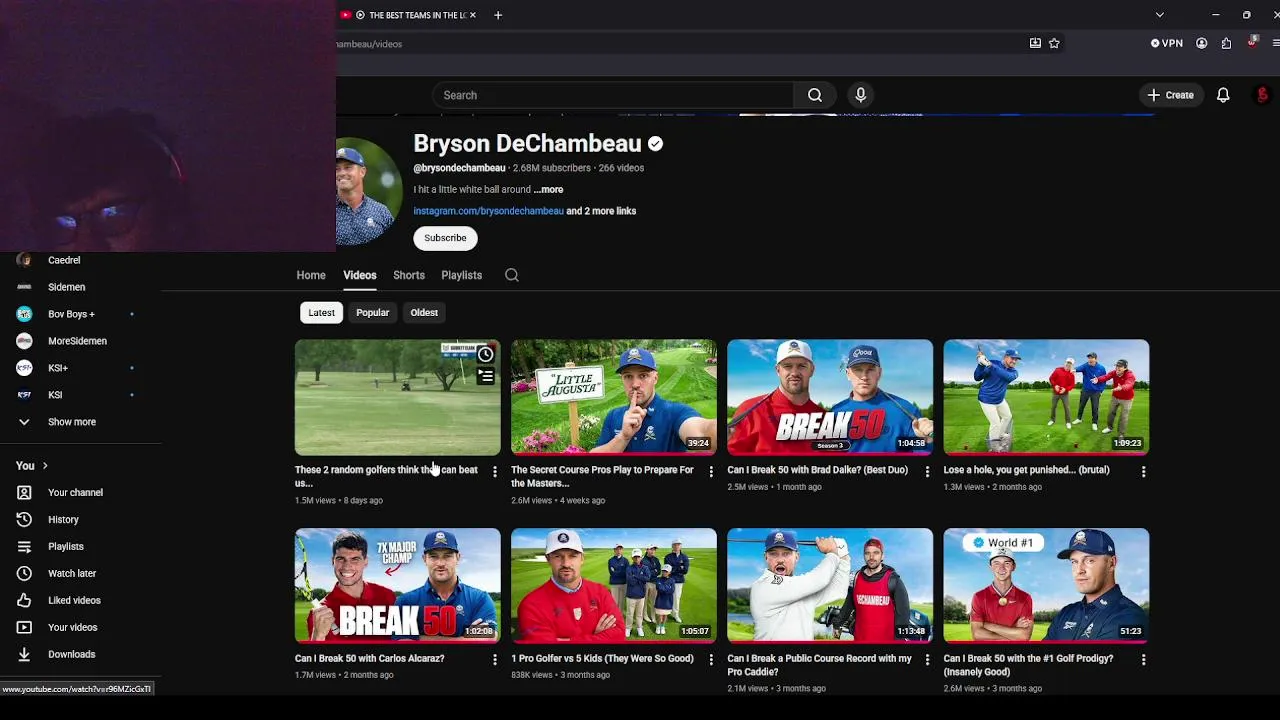This screenshot has height=720, width=1280.
Task: Open options for Secret Course Pros video
Action: click(x=711, y=471)
